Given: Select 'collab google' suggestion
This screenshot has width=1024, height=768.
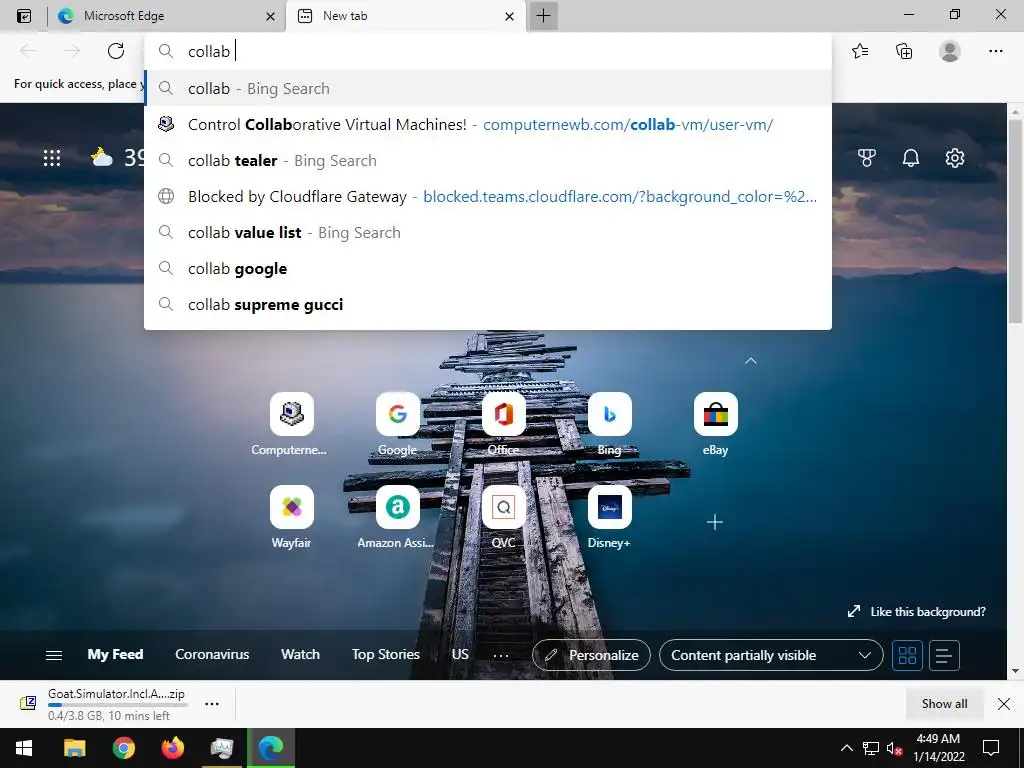Looking at the screenshot, I should point(488,268).
